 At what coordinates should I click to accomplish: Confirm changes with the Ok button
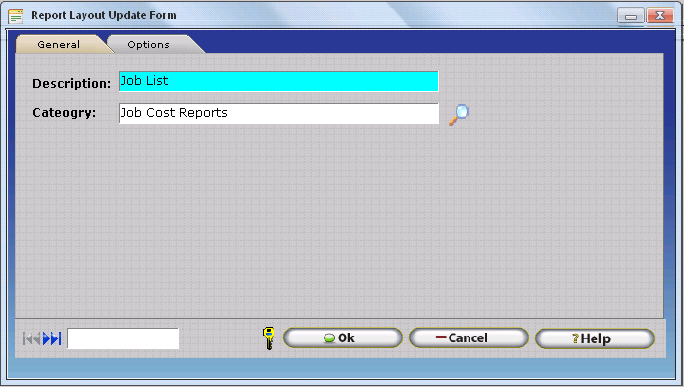click(342, 338)
